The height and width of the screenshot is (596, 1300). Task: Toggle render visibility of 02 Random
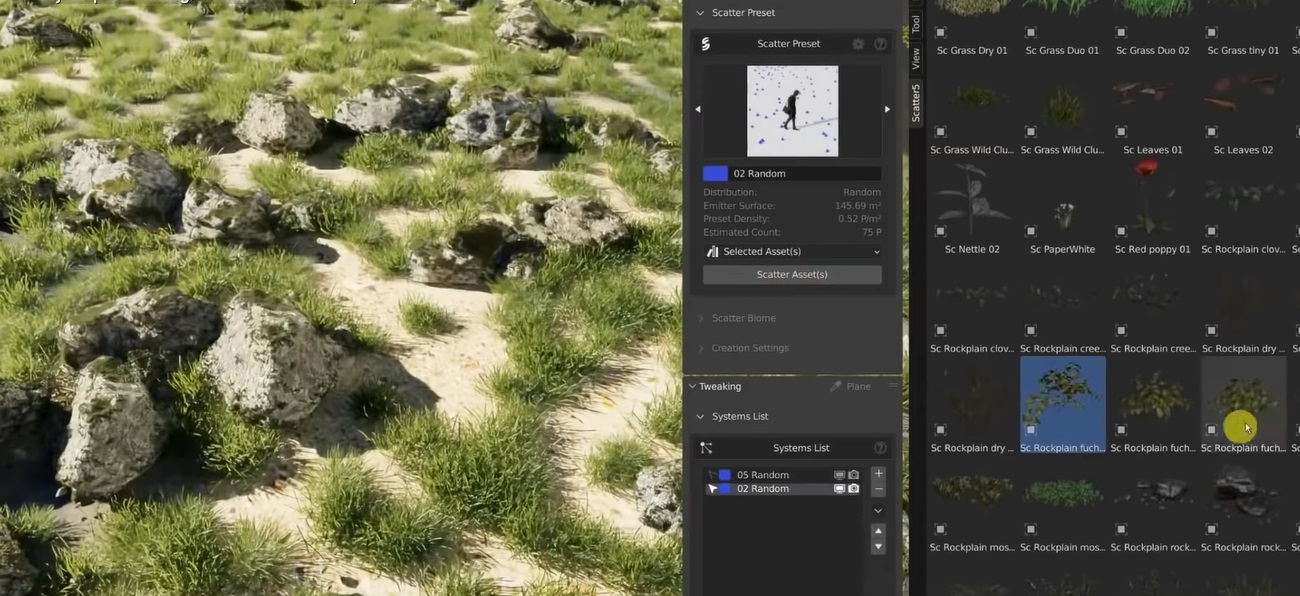(x=853, y=489)
